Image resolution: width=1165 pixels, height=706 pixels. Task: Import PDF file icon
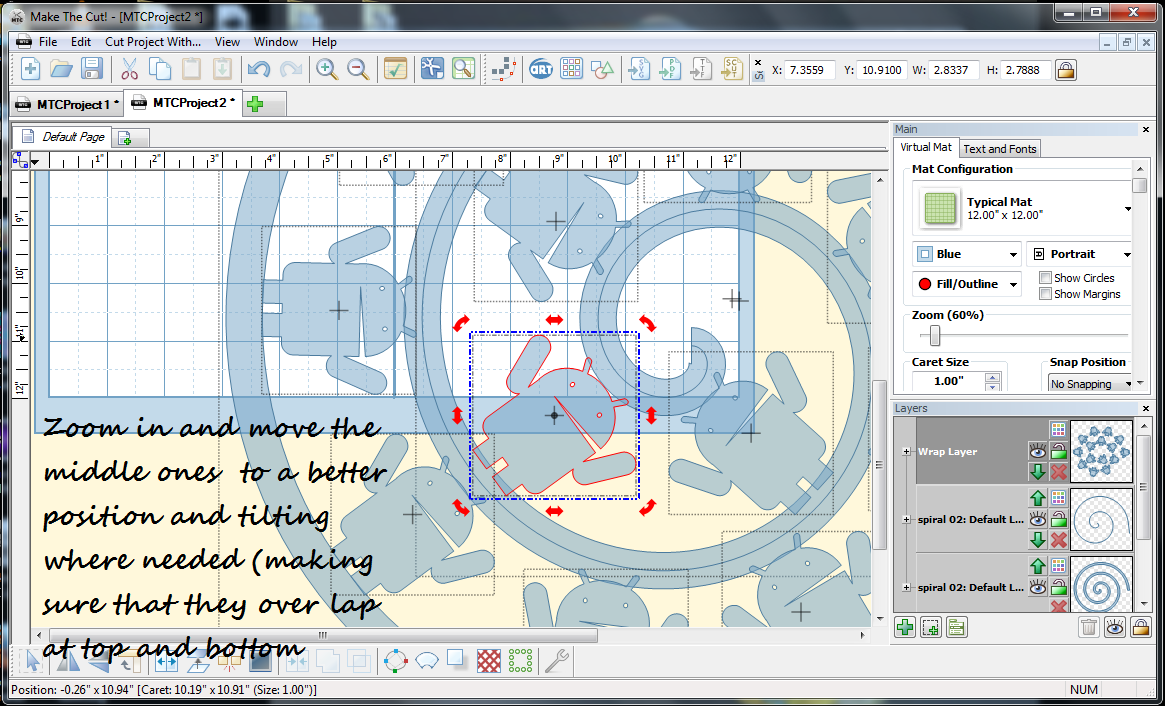tap(670, 70)
